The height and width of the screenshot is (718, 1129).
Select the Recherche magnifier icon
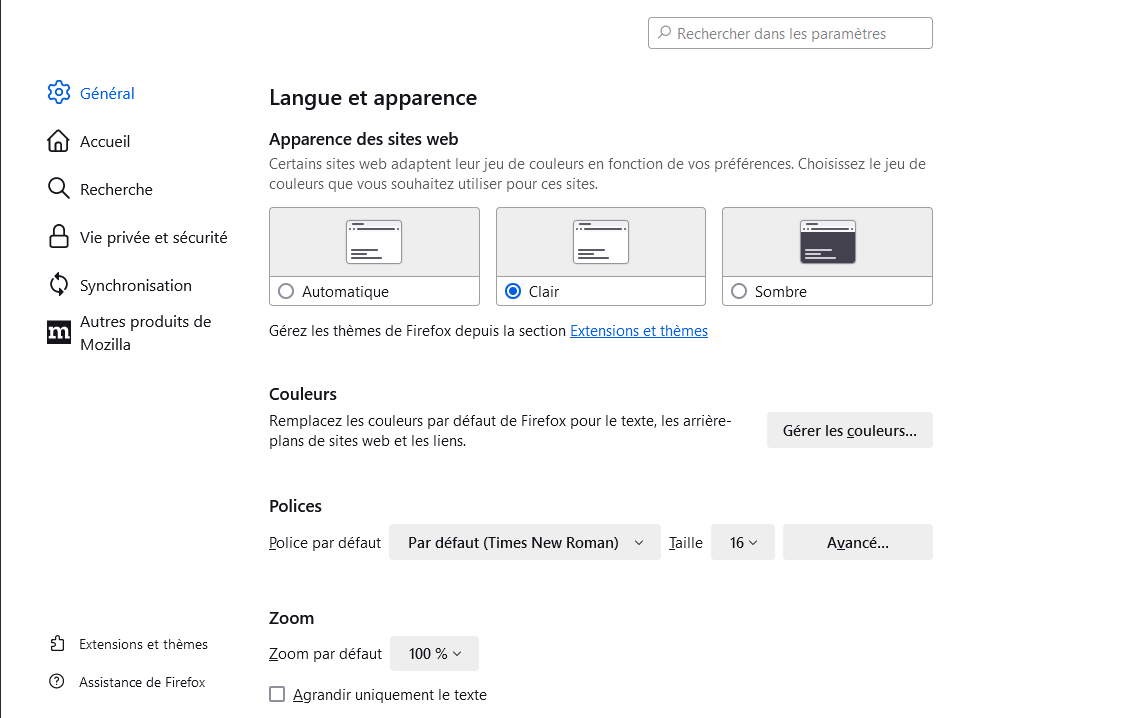pos(59,189)
